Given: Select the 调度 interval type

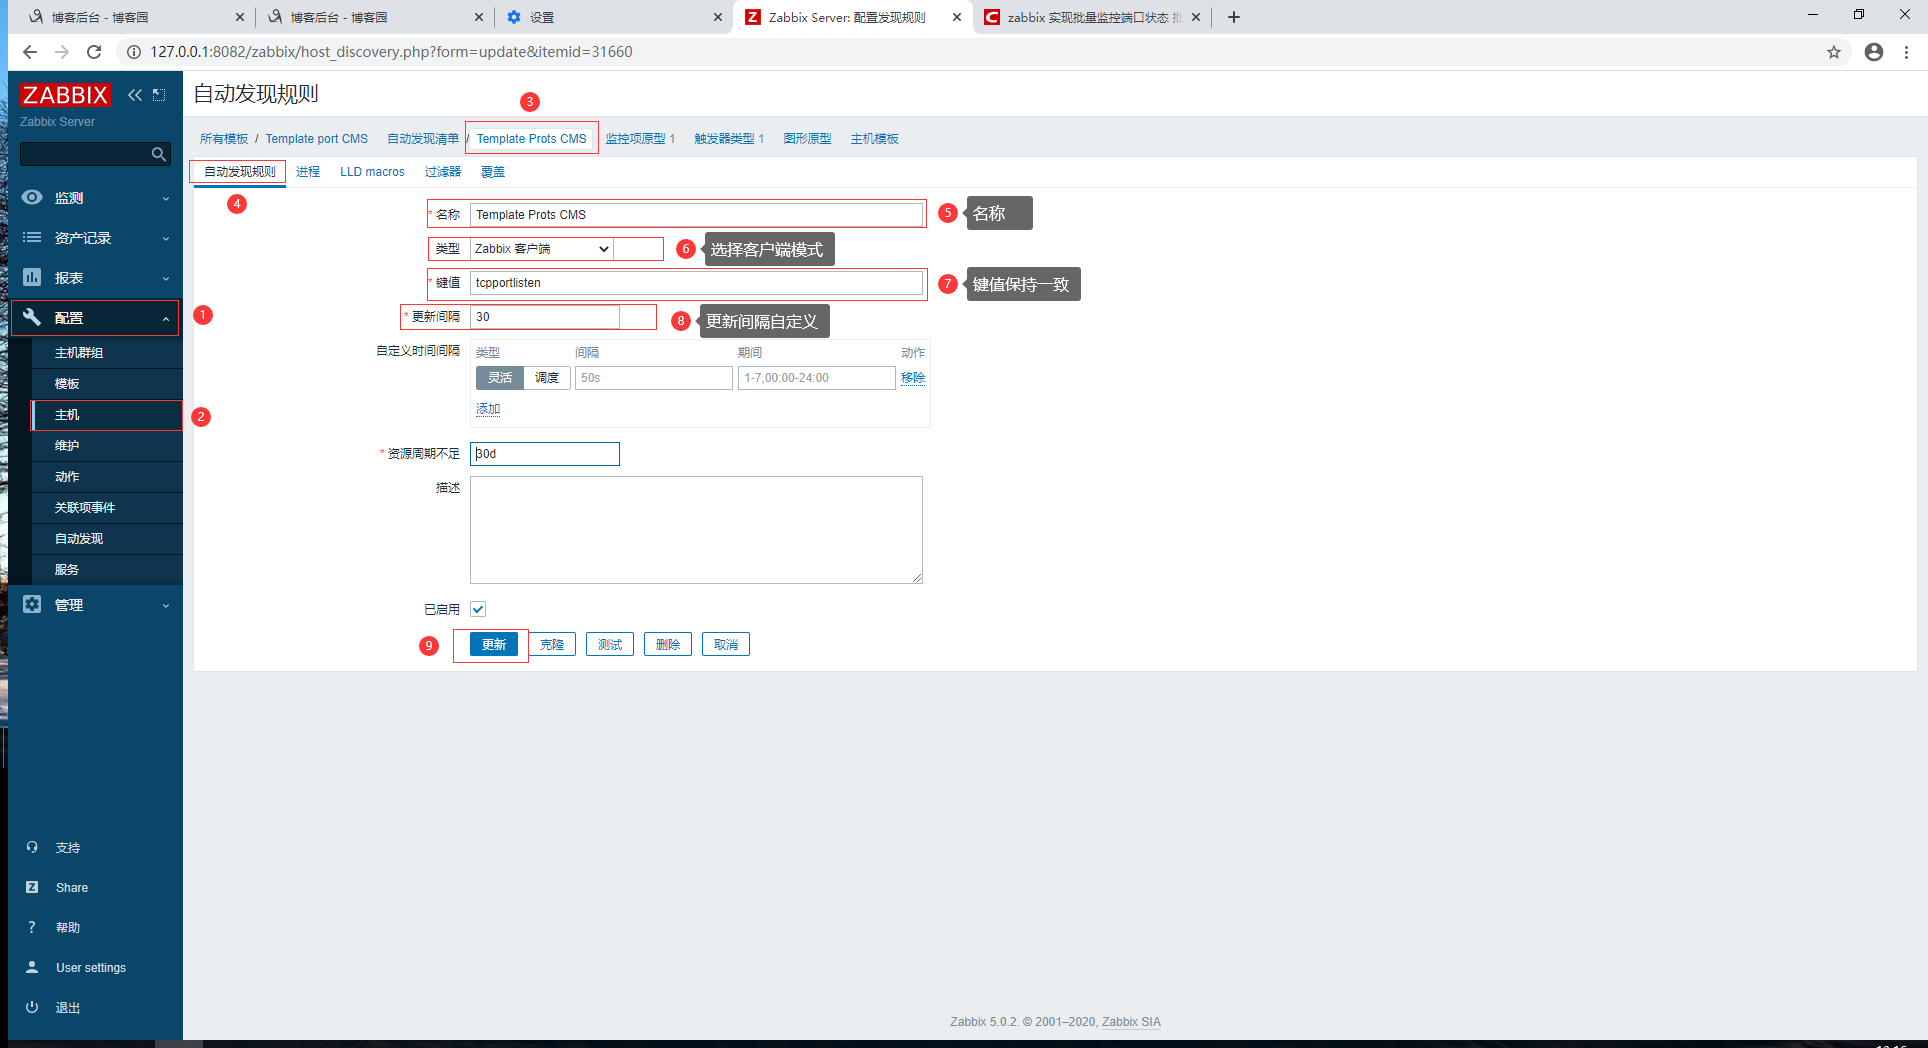Looking at the screenshot, I should [x=547, y=378].
